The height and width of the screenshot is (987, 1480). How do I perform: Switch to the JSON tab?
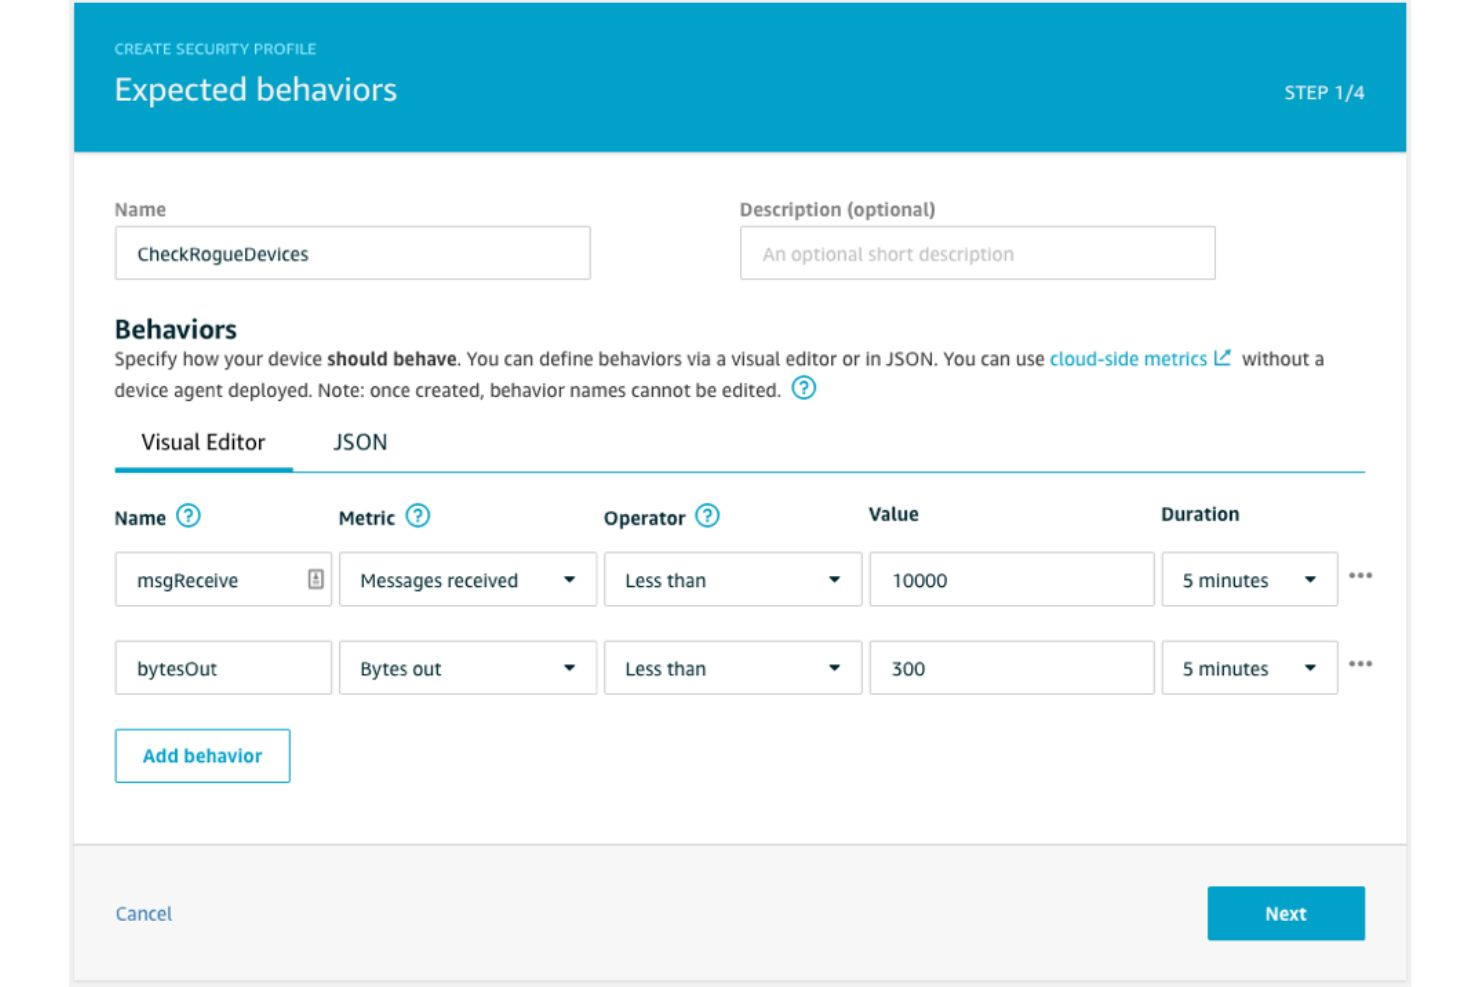(360, 442)
